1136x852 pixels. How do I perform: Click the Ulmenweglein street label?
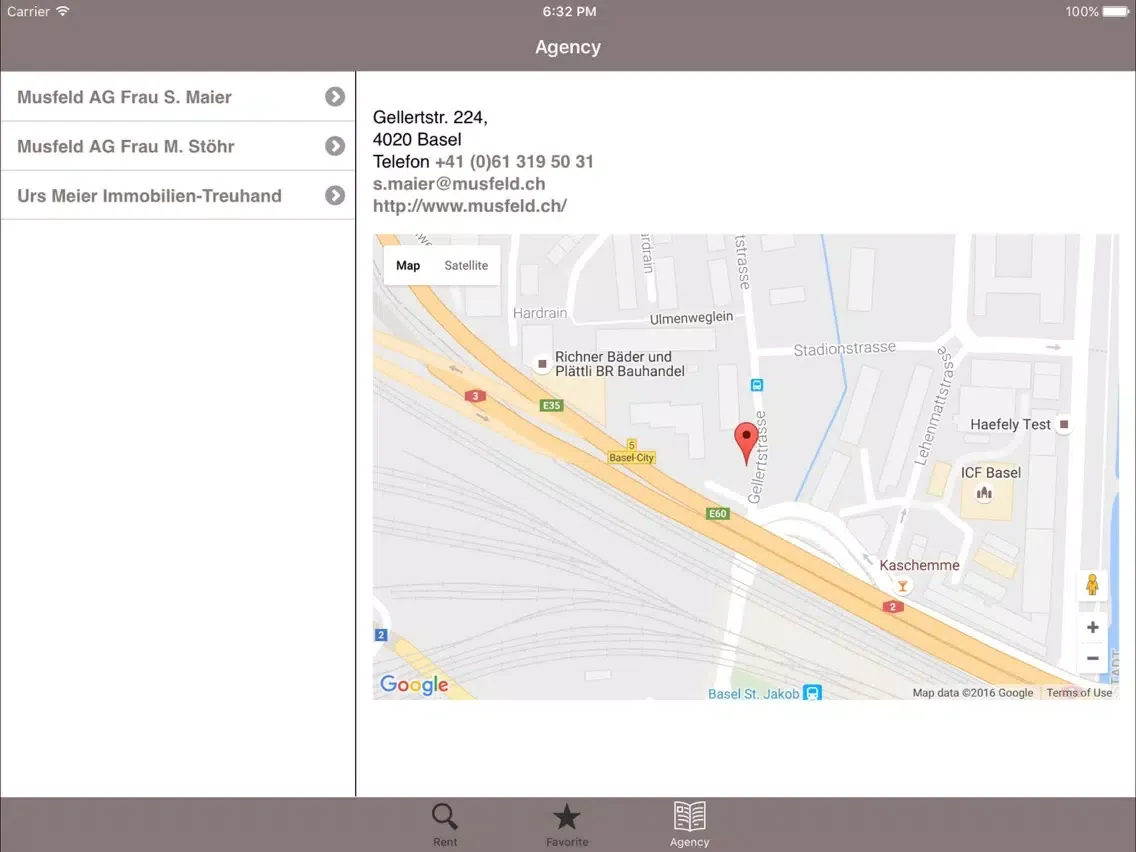pos(691,318)
